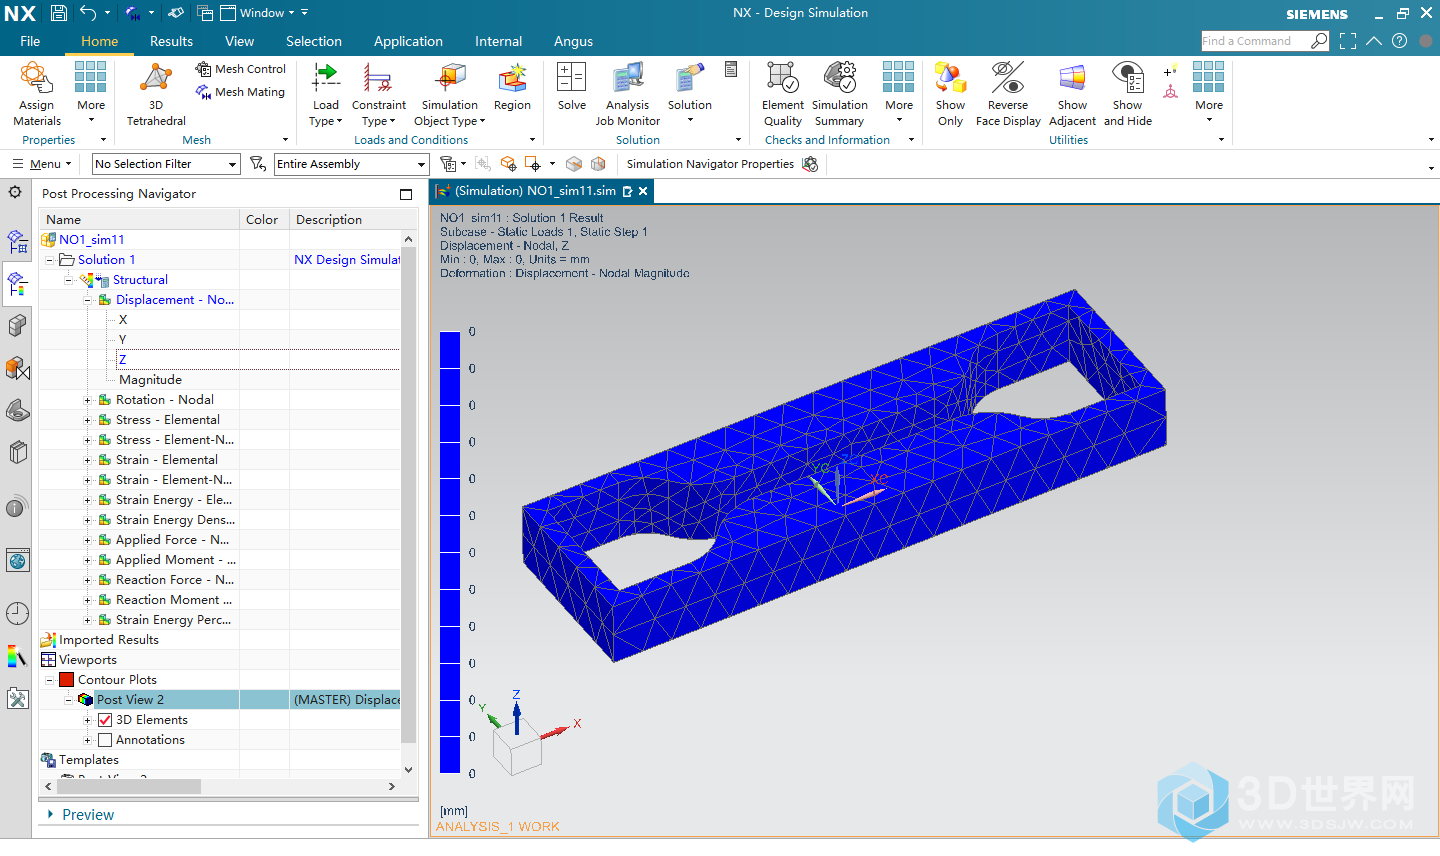Open the Window dropdown in title bar
The image size is (1440, 856).
pyautogui.click(x=264, y=13)
